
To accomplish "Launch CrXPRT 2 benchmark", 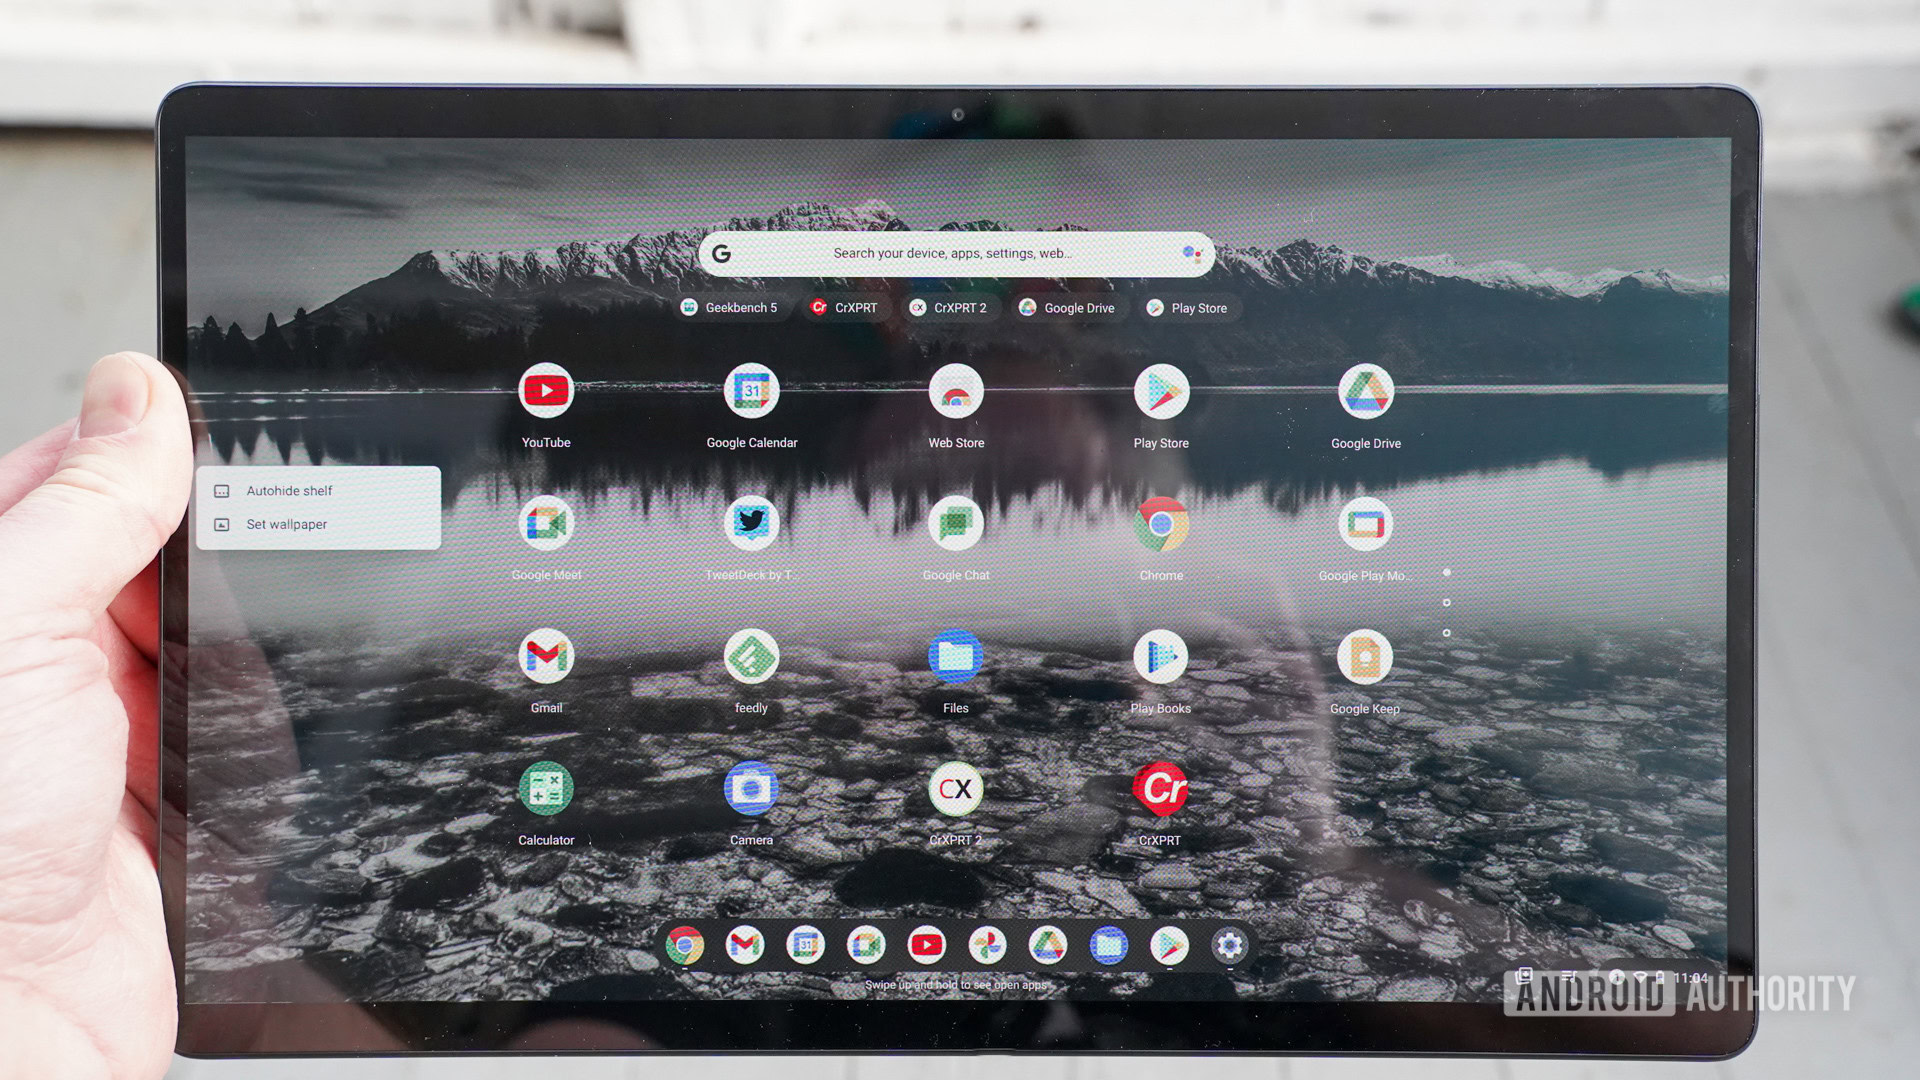I will click(955, 789).
